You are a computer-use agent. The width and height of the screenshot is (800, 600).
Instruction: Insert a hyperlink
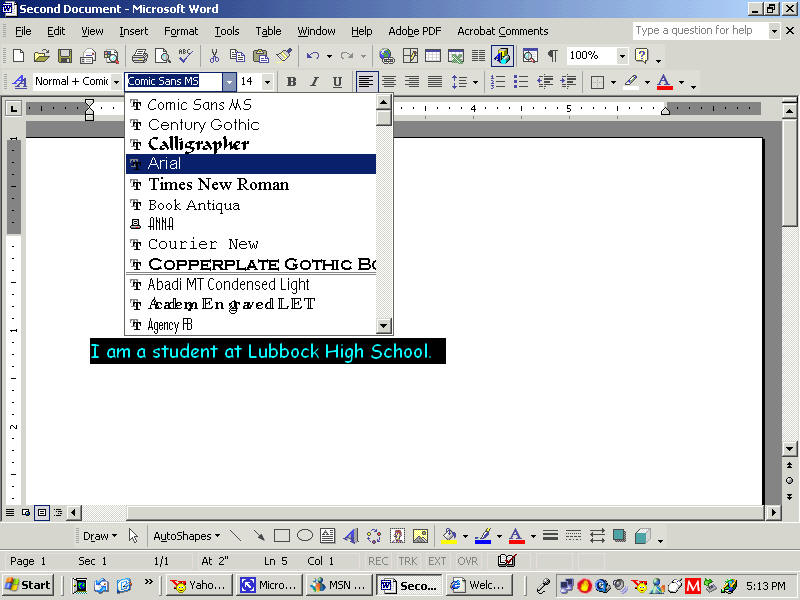click(x=387, y=56)
